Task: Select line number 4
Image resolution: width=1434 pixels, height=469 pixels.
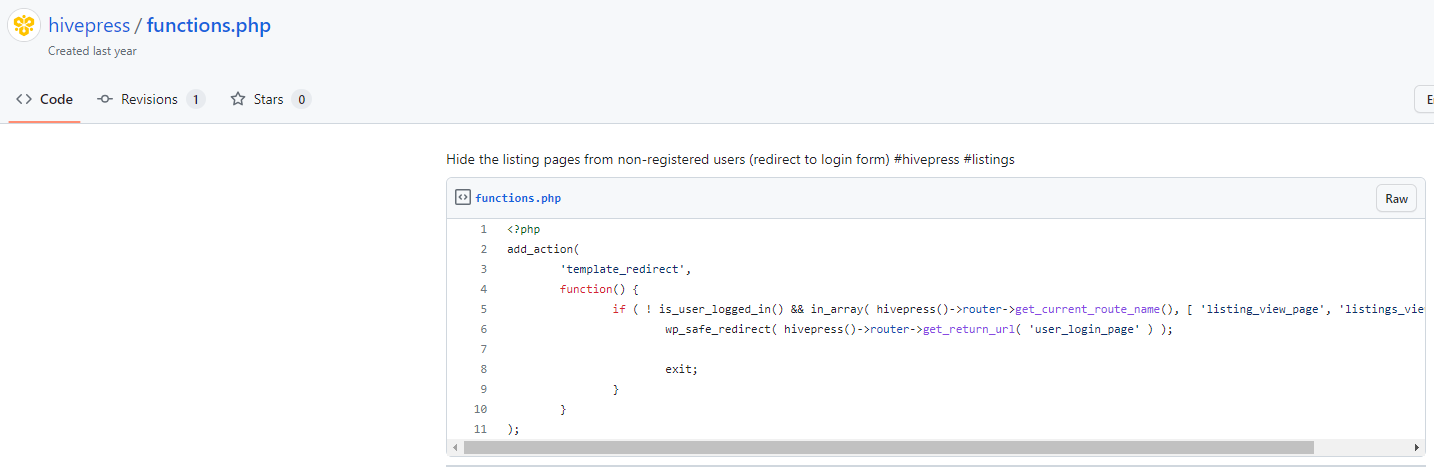Action: [x=483, y=289]
